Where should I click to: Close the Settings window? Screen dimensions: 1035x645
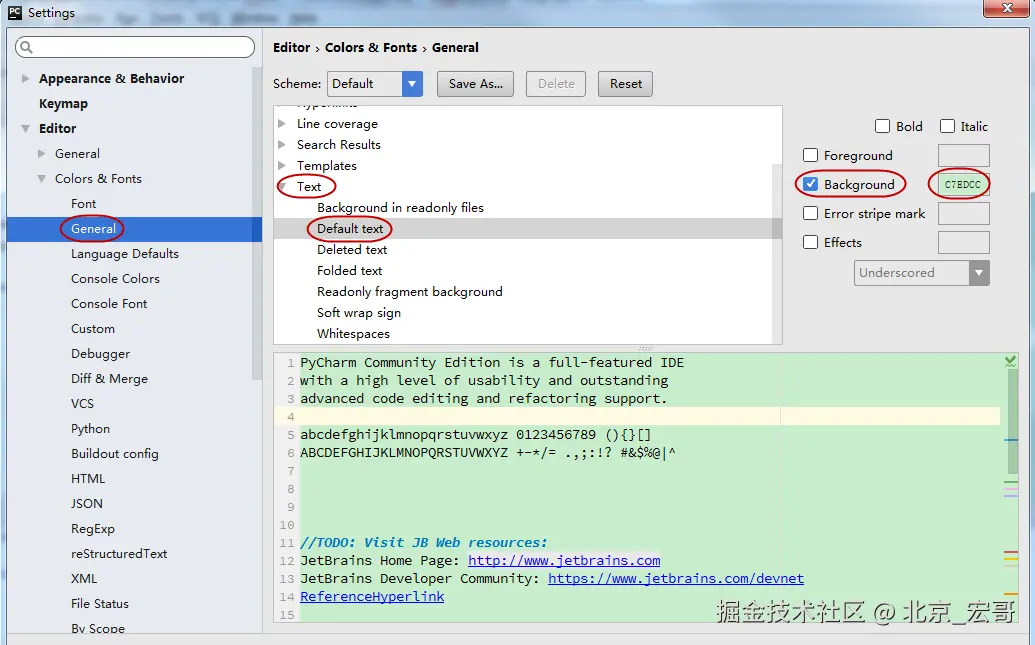tap(1007, 8)
